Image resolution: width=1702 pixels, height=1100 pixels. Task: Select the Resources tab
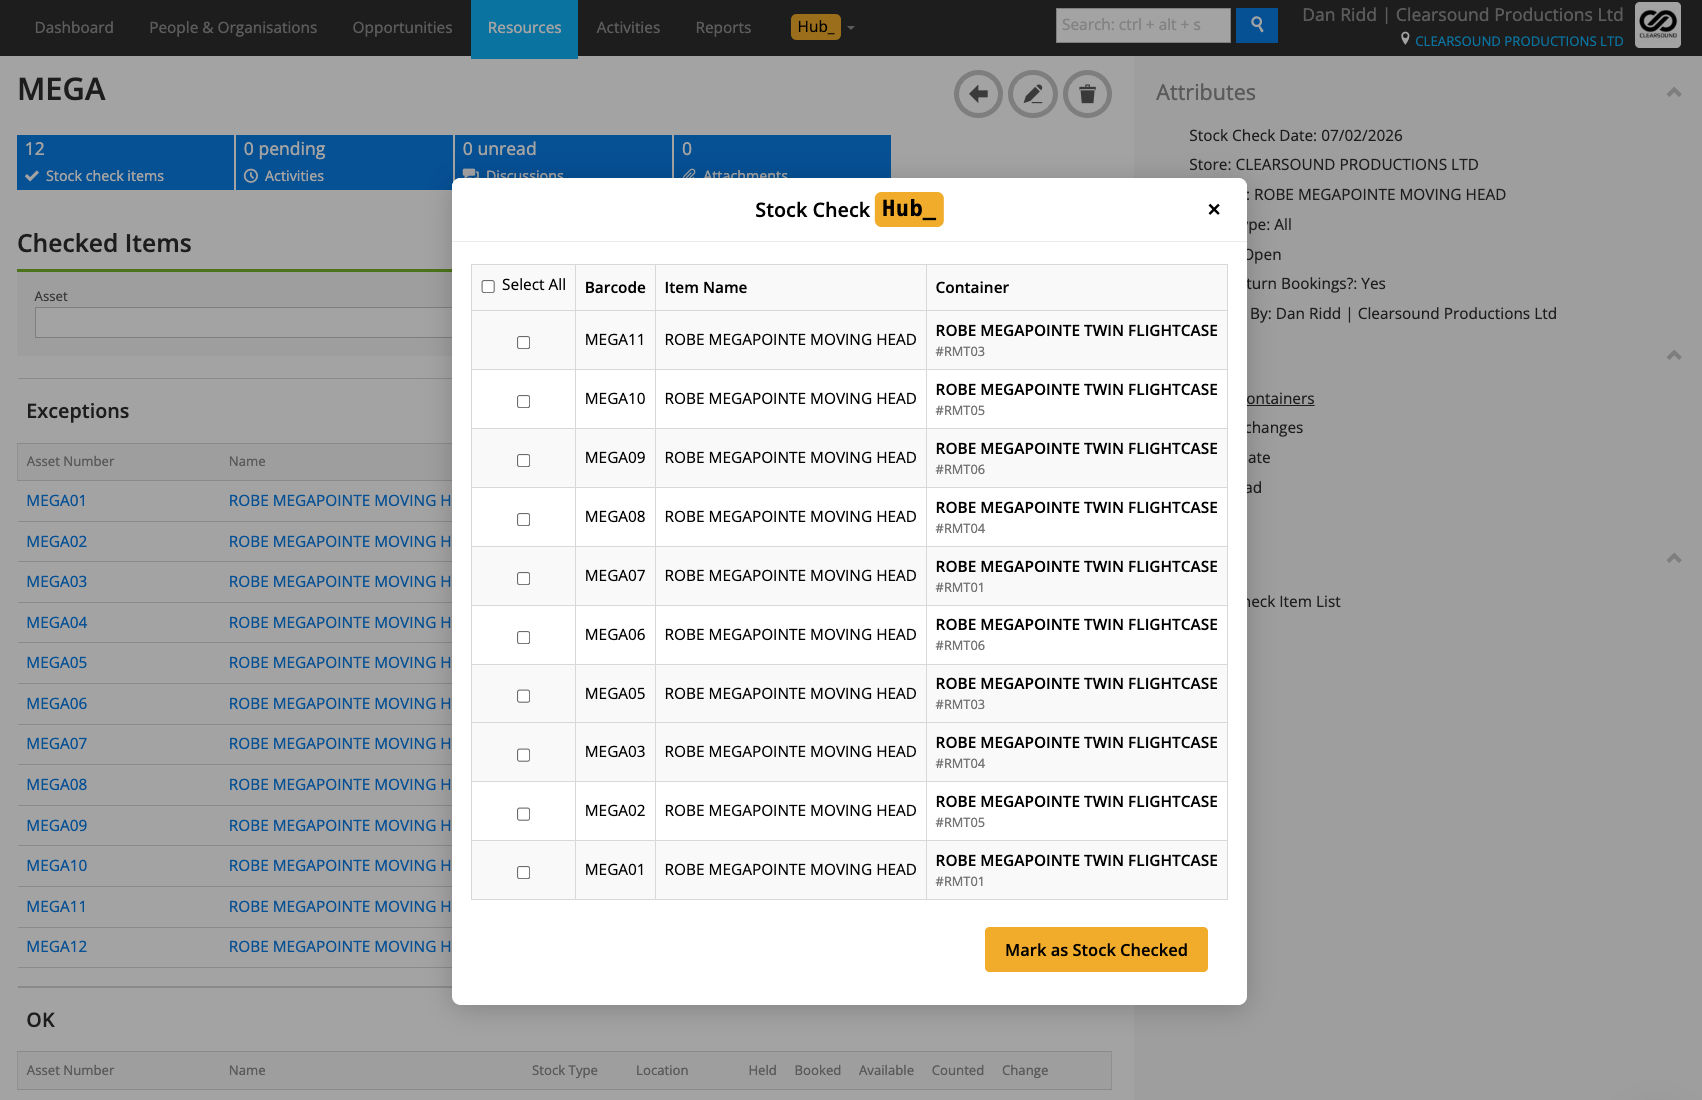click(524, 28)
